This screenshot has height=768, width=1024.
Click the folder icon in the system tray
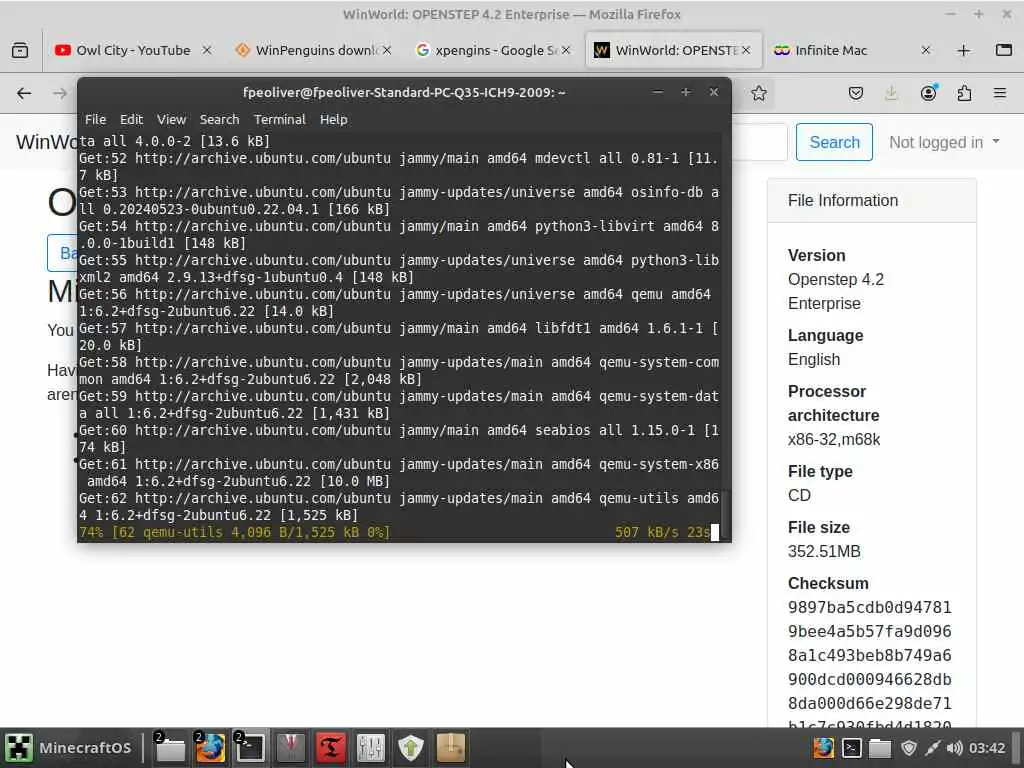point(880,748)
